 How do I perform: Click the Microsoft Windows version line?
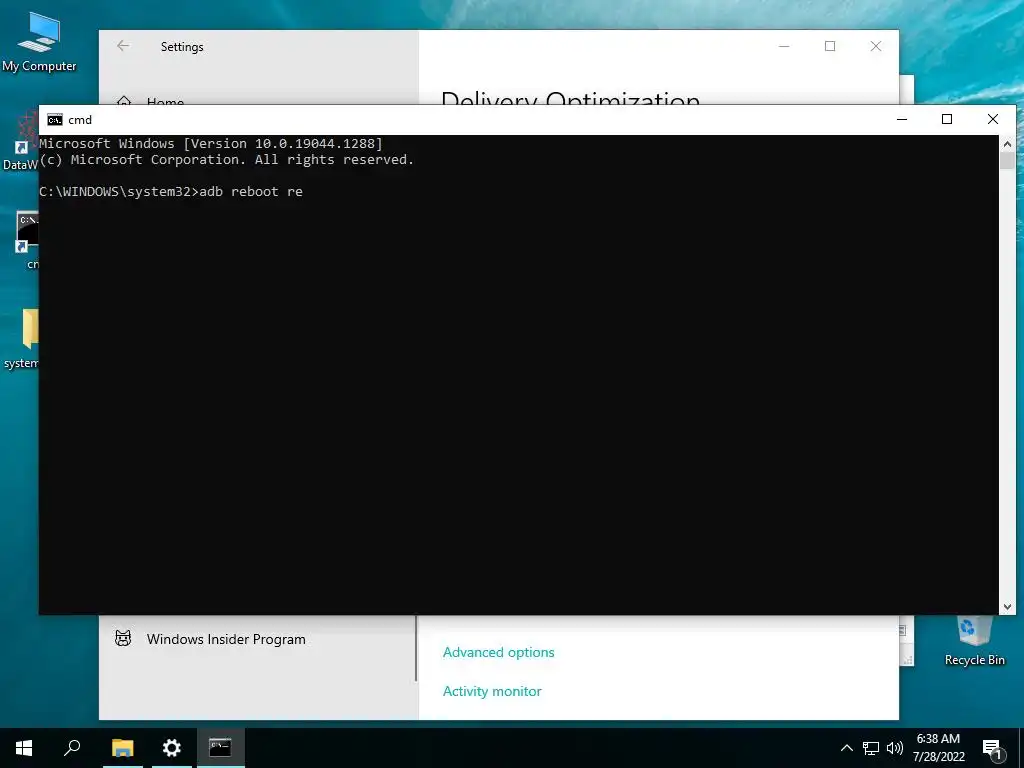[211, 143]
